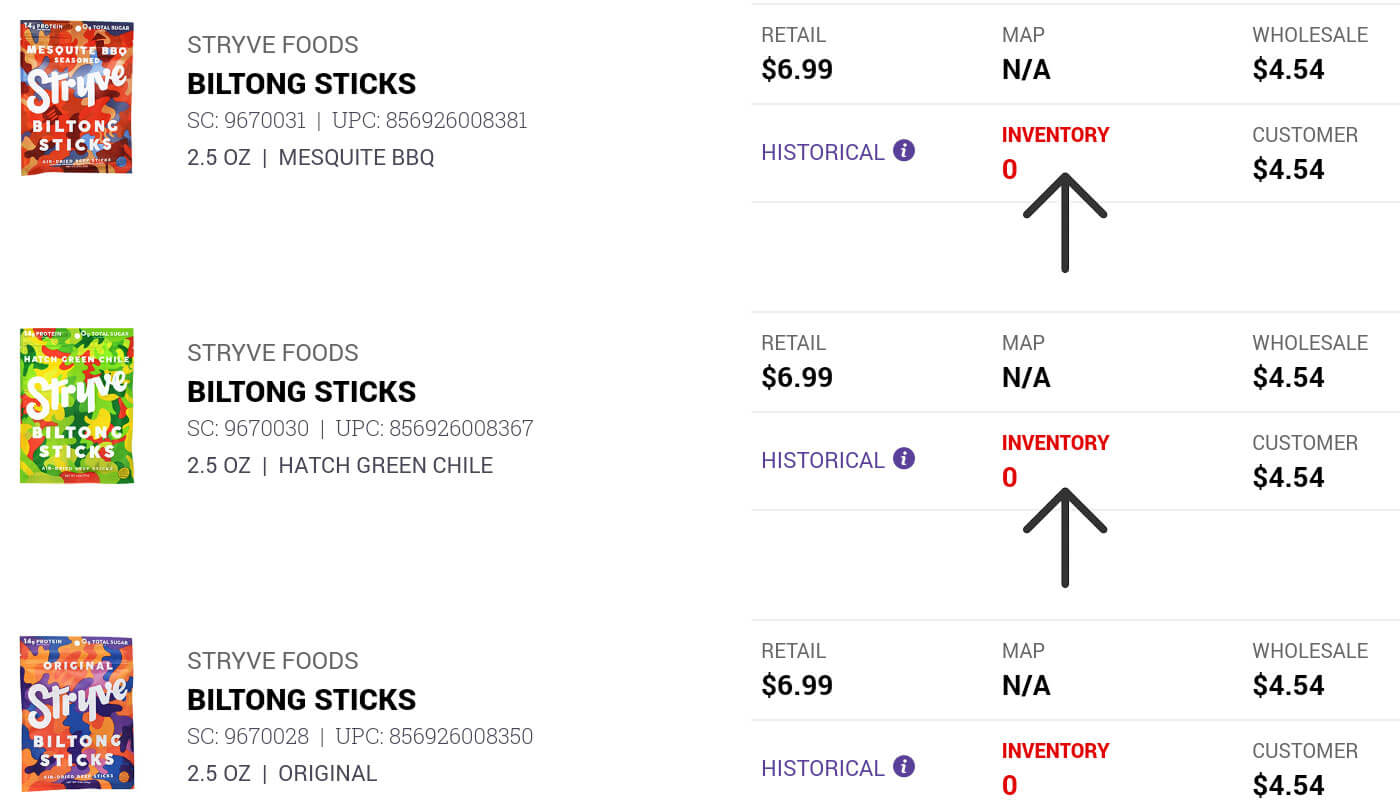Select the red INVENTORY label for Mesquite BBQ
The height and width of the screenshot is (810, 1400).
click(1055, 134)
